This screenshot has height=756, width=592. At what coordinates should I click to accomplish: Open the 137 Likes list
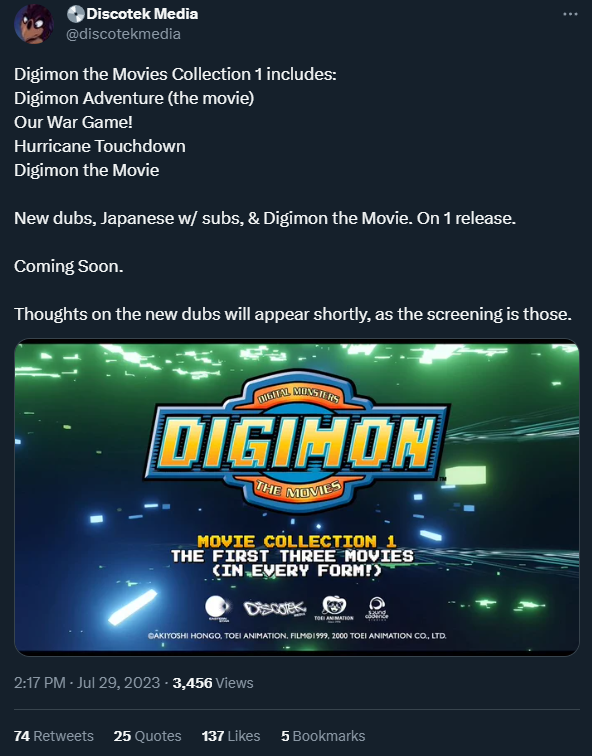(x=231, y=736)
